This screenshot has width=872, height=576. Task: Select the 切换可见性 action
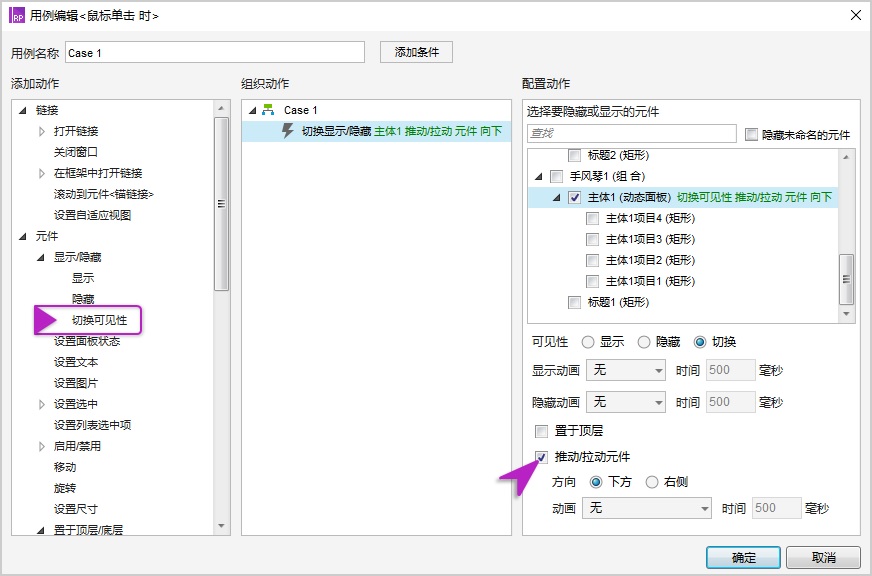pyautogui.click(x=100, y=320)
